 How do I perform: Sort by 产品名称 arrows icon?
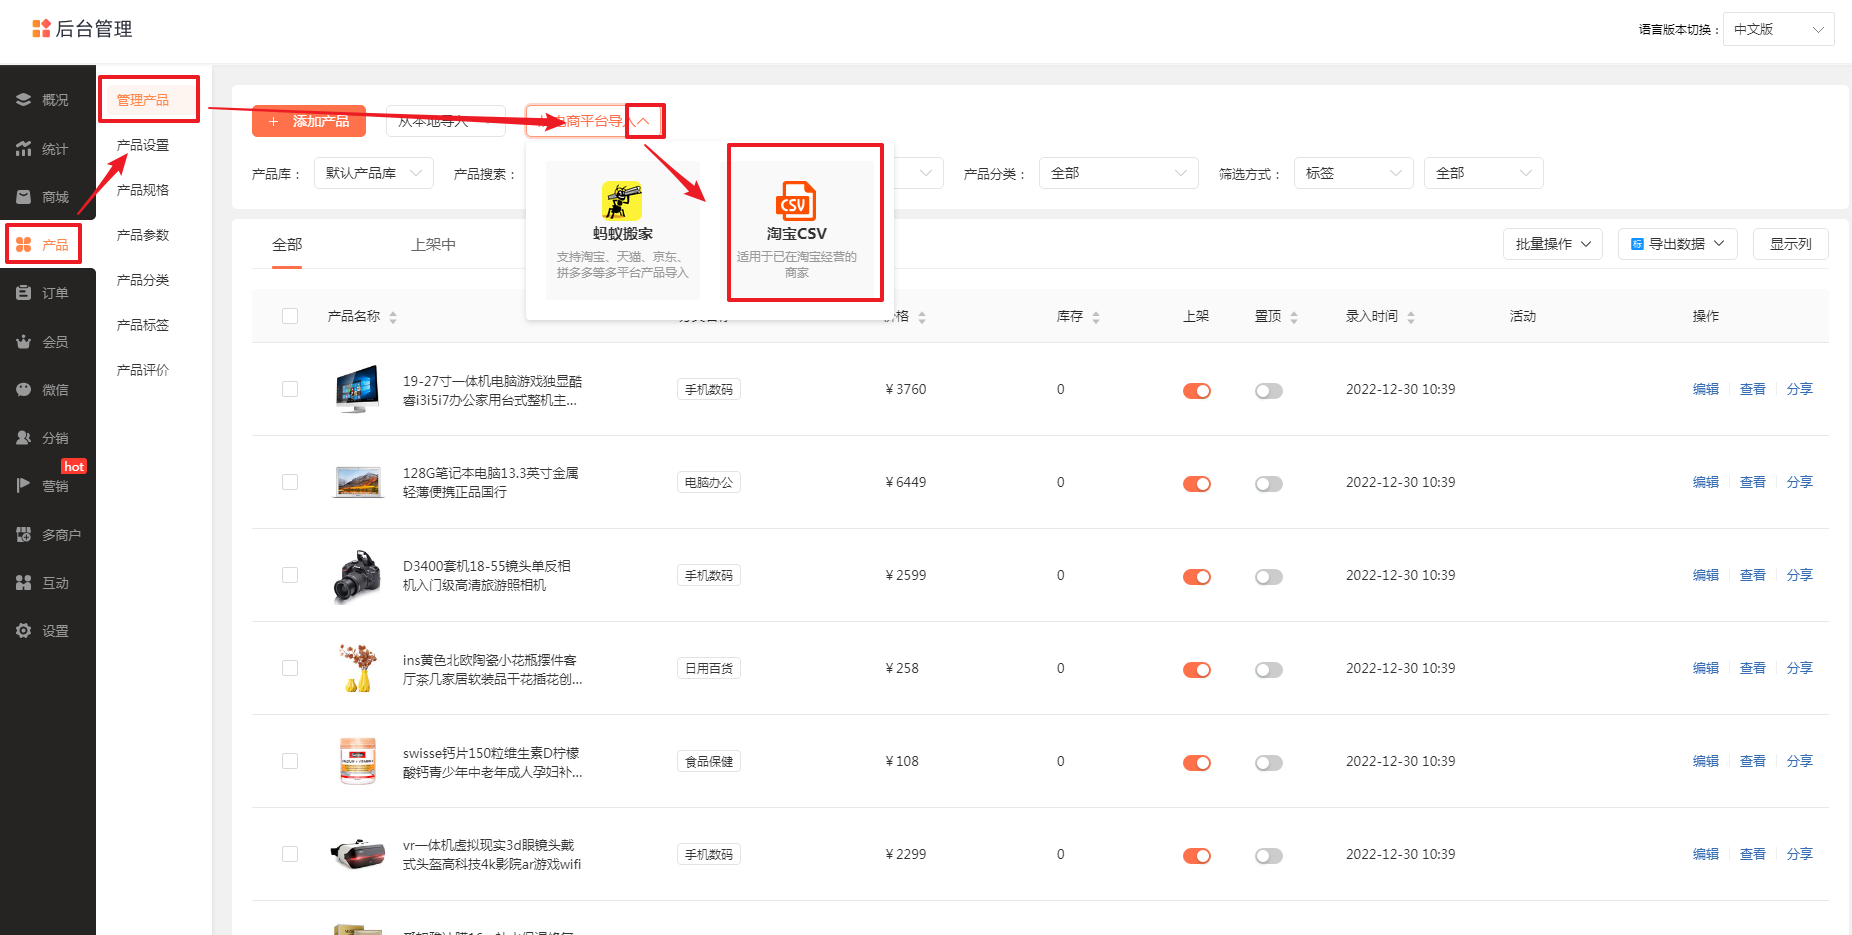(x=393, y=317)
